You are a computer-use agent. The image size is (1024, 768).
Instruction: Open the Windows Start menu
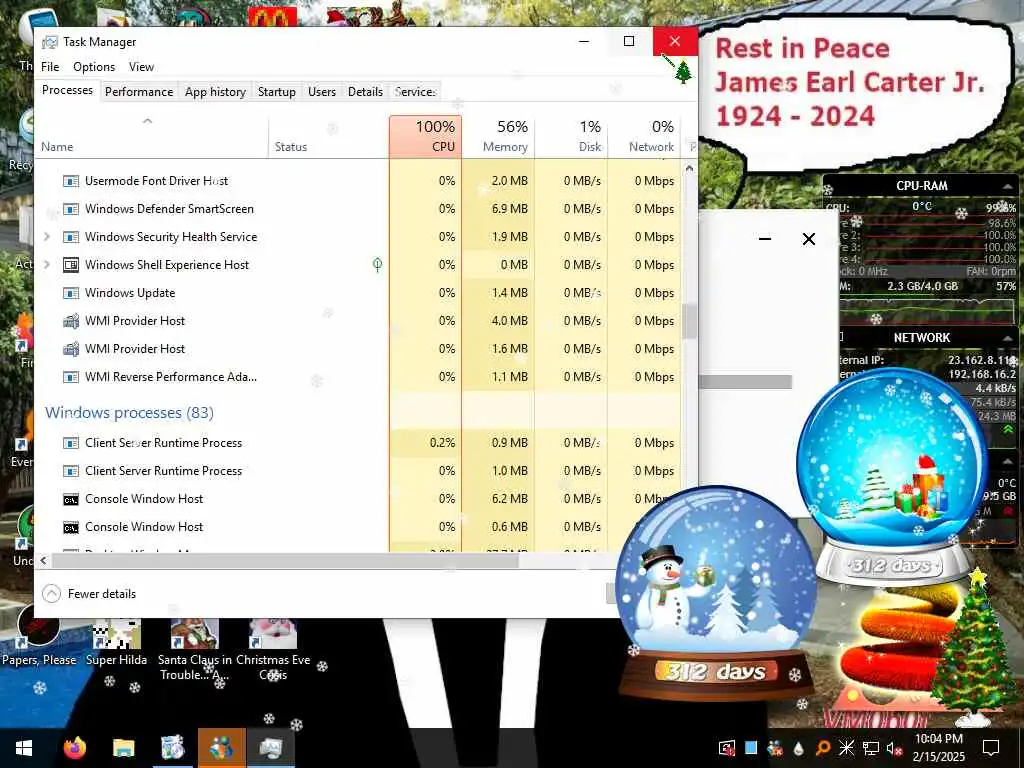pyautogui.click(x=24, y=748)
